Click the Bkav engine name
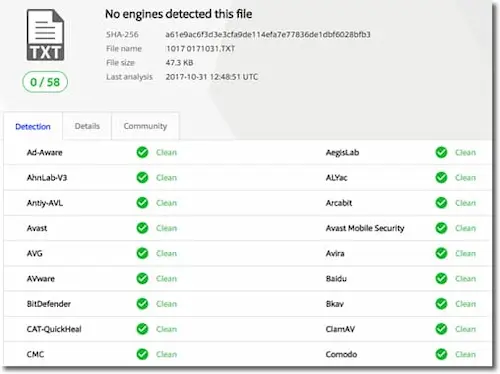This screenshot has height=374, width=500. 335,304
